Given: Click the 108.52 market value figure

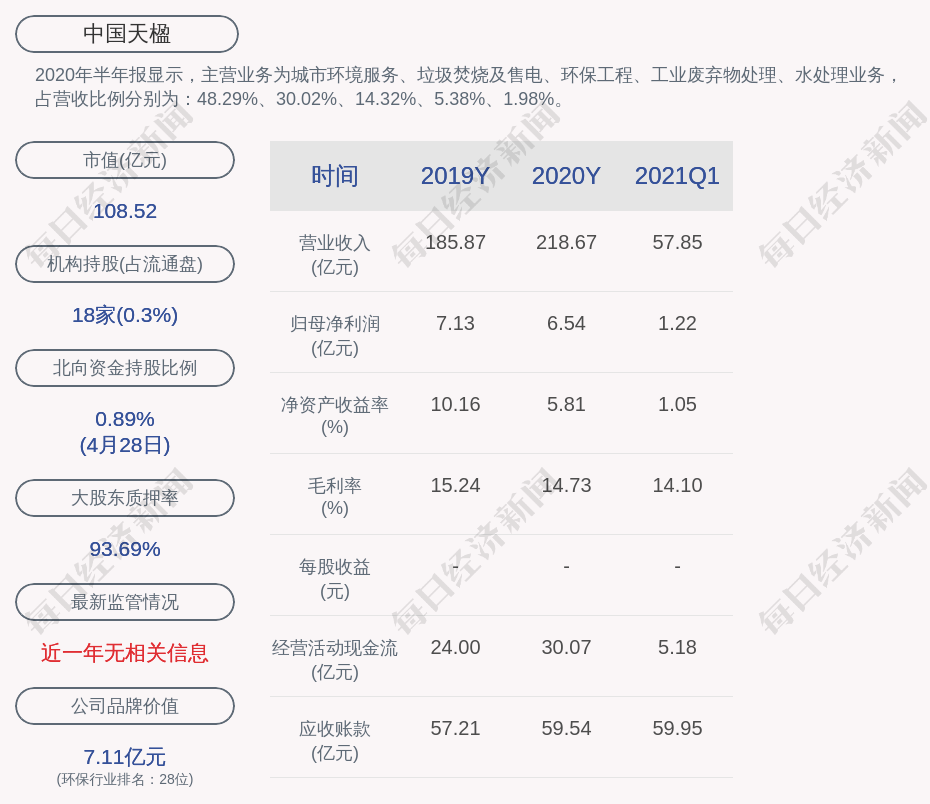Looking at the screenshot, I should tap(125, 211).
